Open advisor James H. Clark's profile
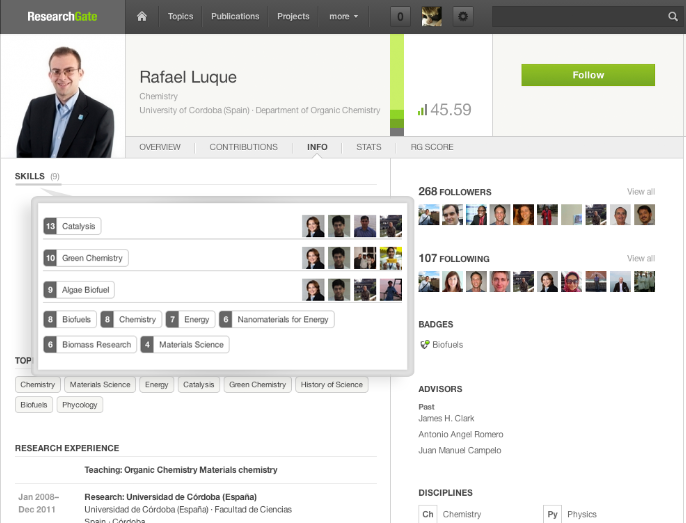The height and width of the screenshot is (523, 686). point(446,418)
